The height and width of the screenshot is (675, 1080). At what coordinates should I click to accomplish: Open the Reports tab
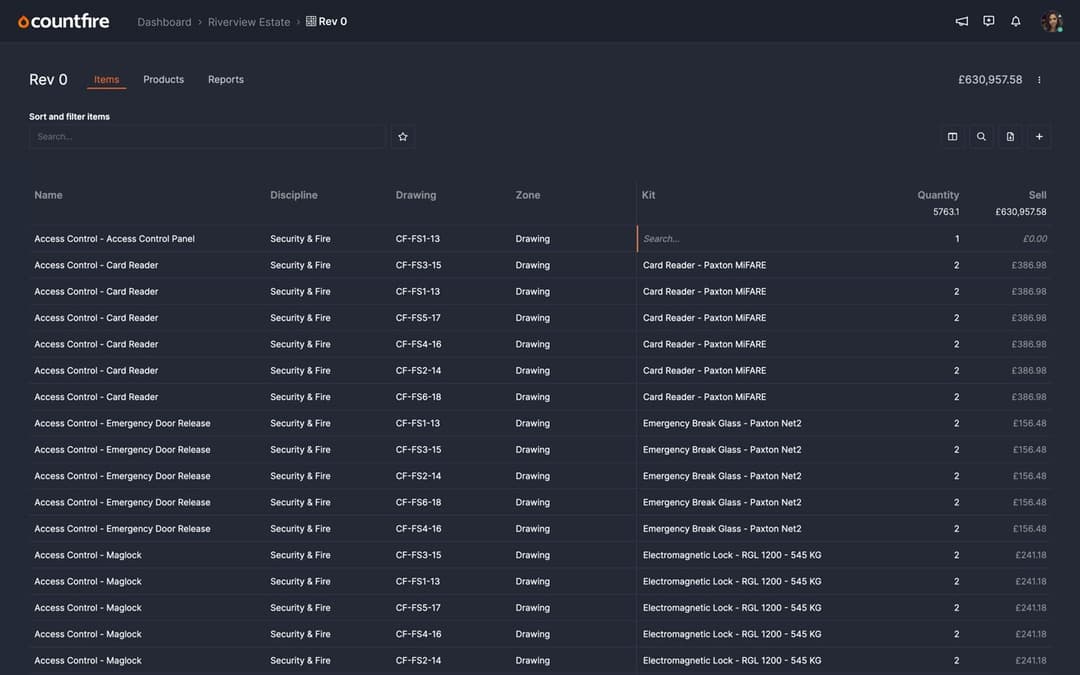225,79
